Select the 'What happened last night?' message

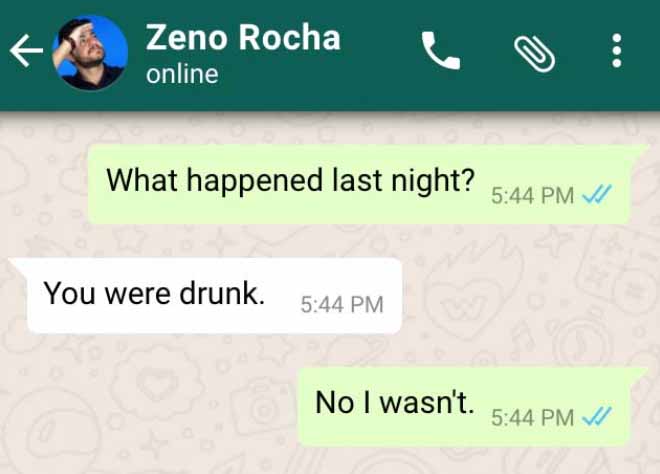[359, 184]
